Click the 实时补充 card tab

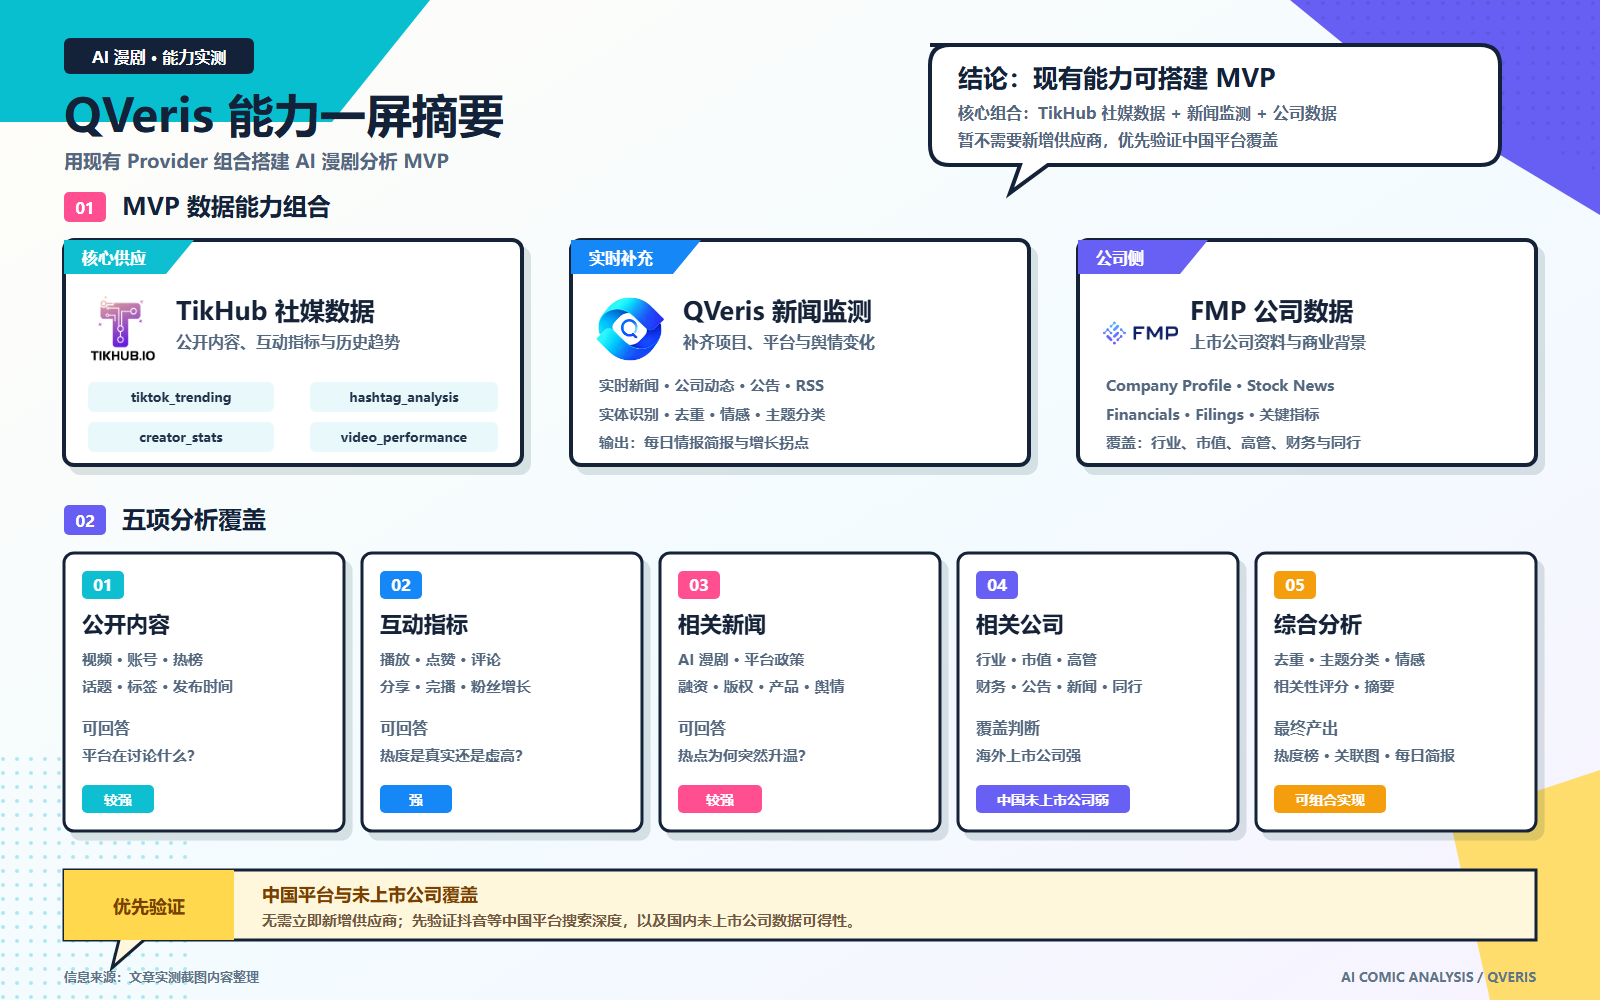[627, 258]
